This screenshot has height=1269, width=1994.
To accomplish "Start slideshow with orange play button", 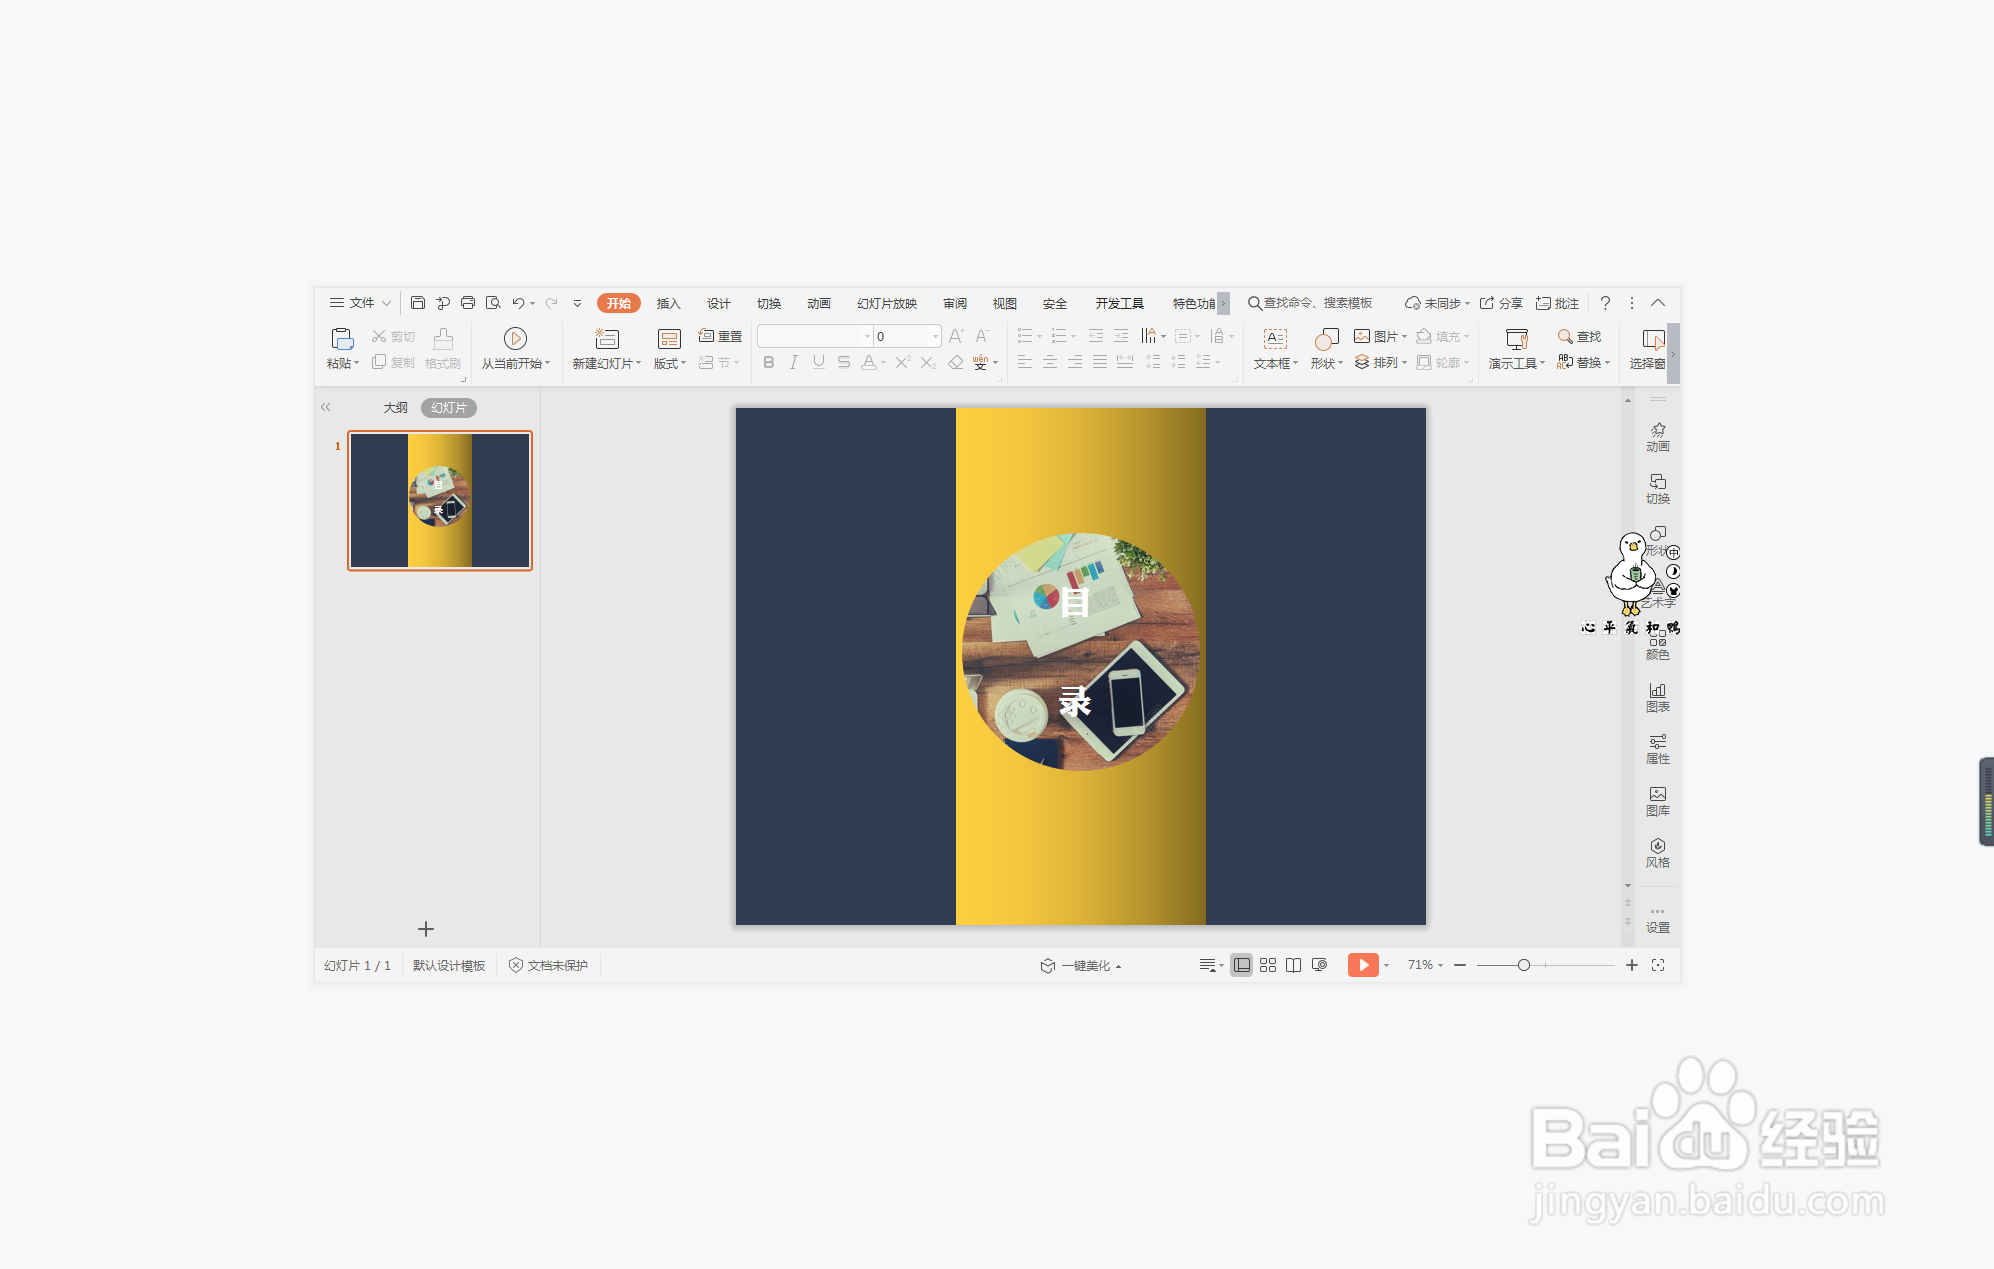I will point(1362,965).
